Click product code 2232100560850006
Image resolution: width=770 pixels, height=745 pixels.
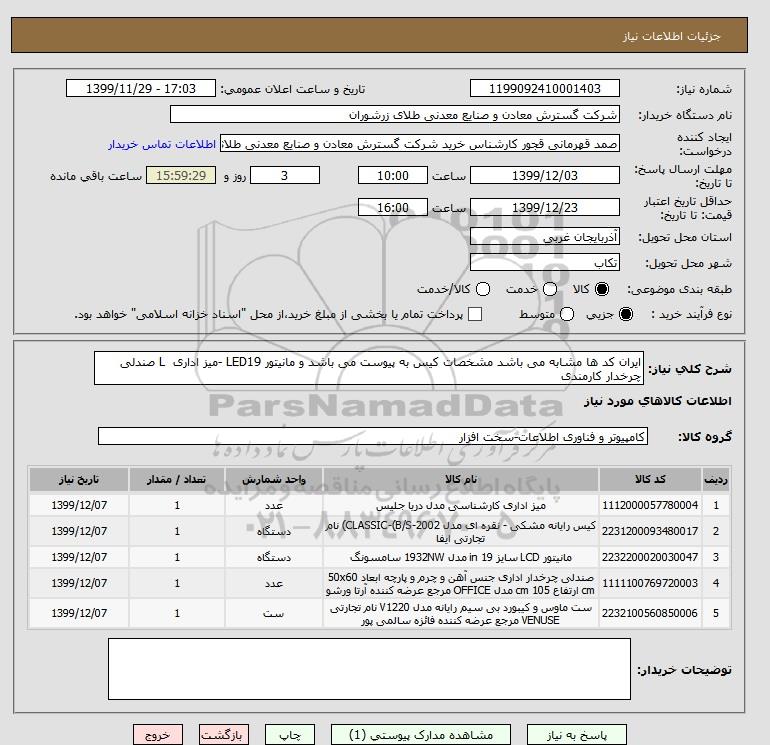(x=650, y=613)
